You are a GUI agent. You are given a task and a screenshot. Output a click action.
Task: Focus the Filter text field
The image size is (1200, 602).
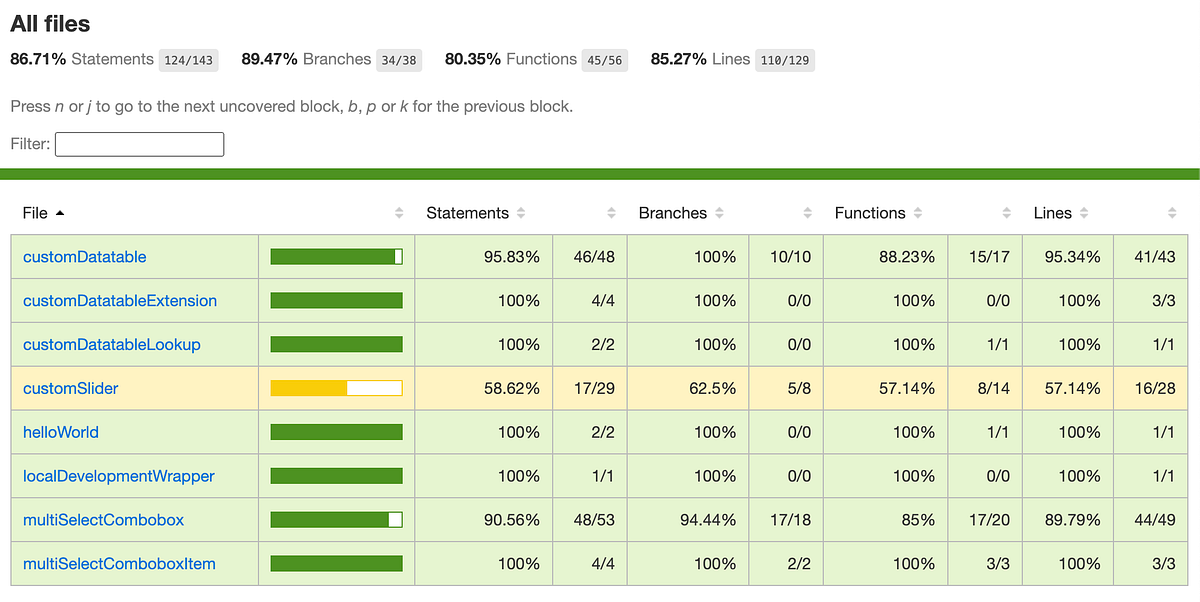click(139, 144)
